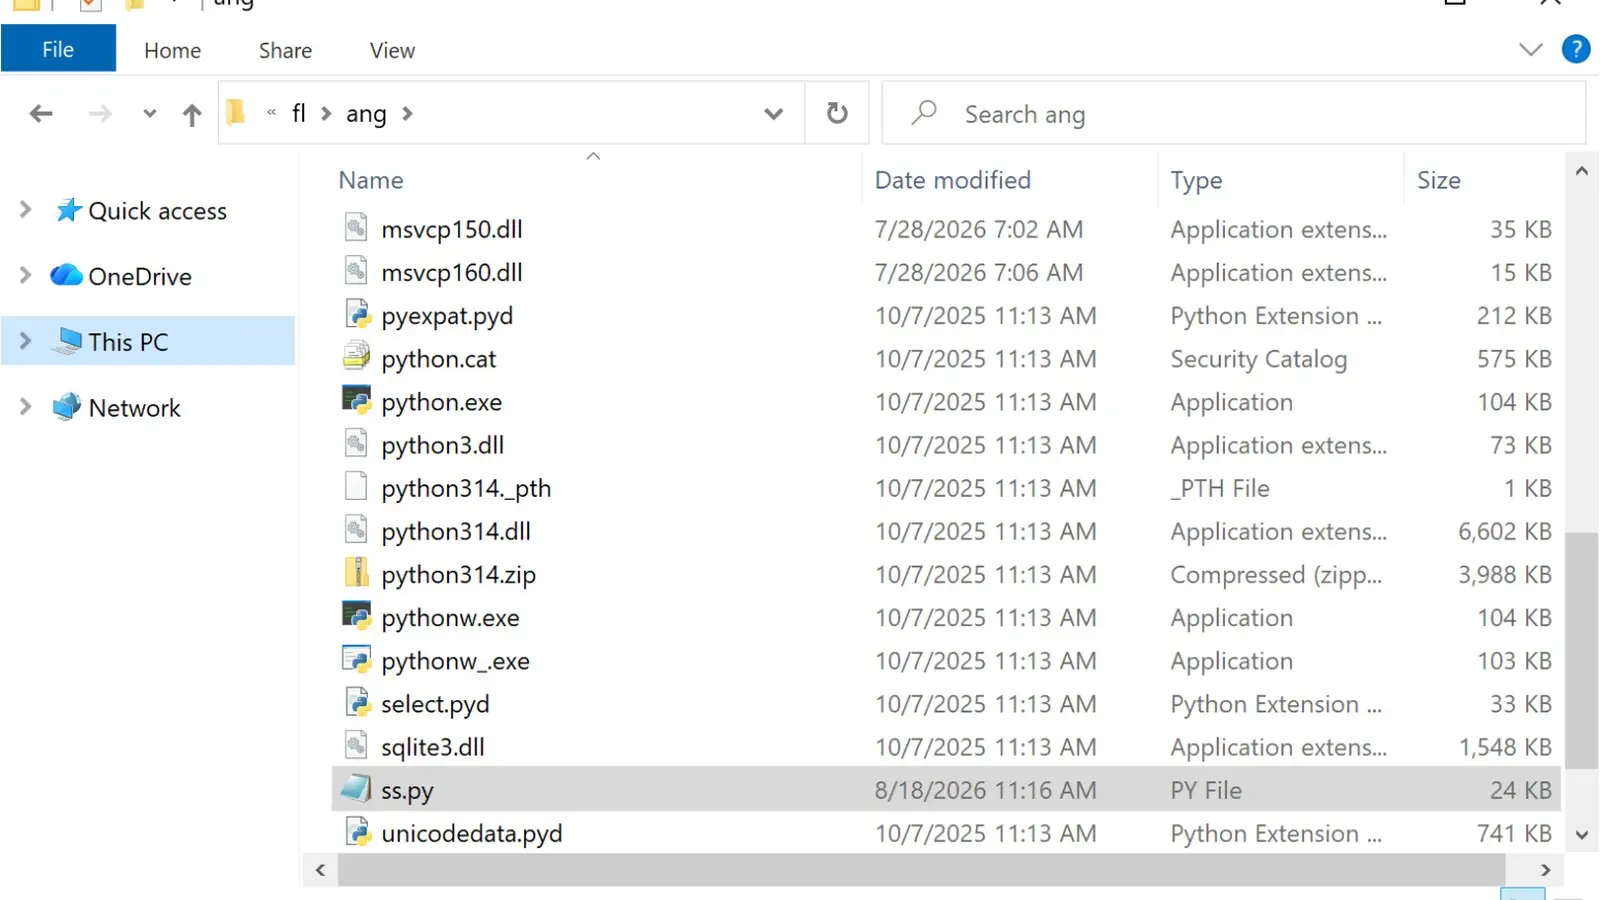Open the File menu
Viewport: 1600px width, 900px height.
[x=58, y=49]
